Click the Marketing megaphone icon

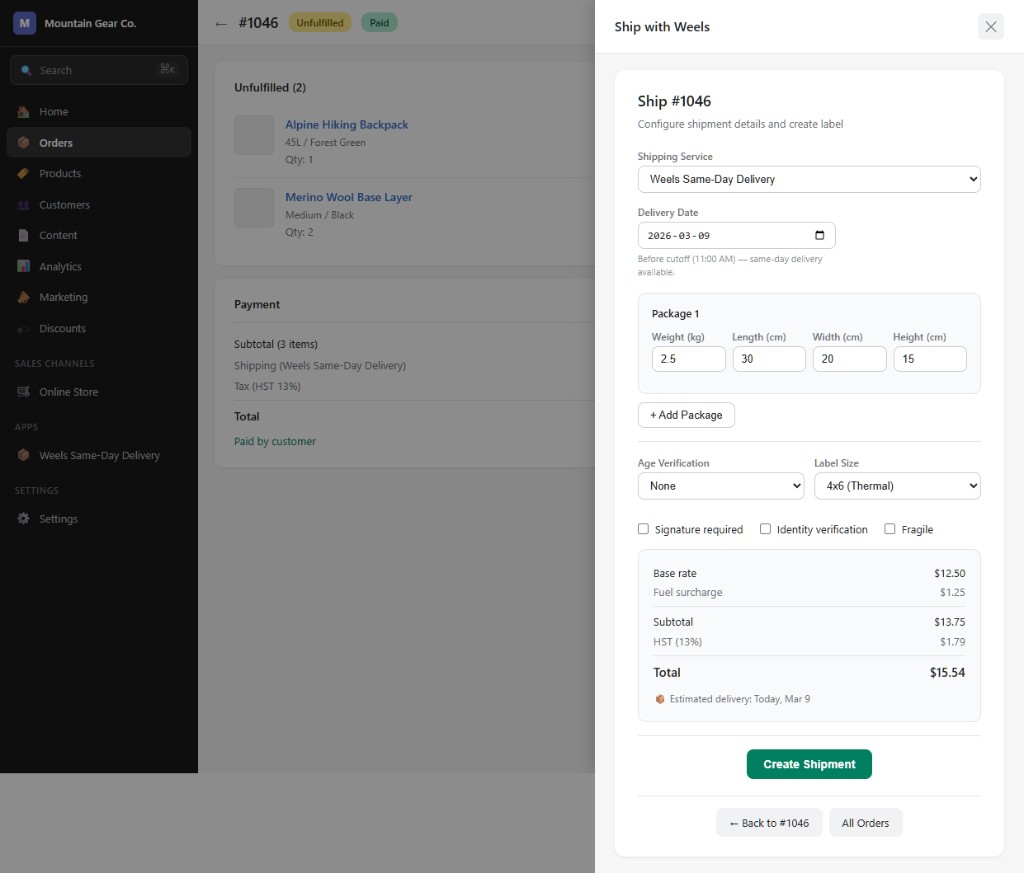(25, 297)
